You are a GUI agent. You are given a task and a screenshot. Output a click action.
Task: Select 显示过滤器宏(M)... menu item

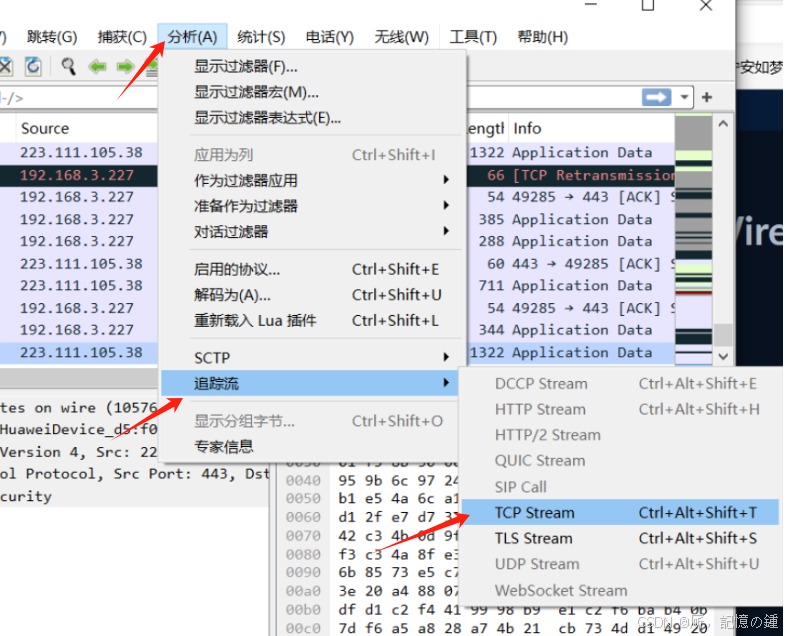pos(312,92)
